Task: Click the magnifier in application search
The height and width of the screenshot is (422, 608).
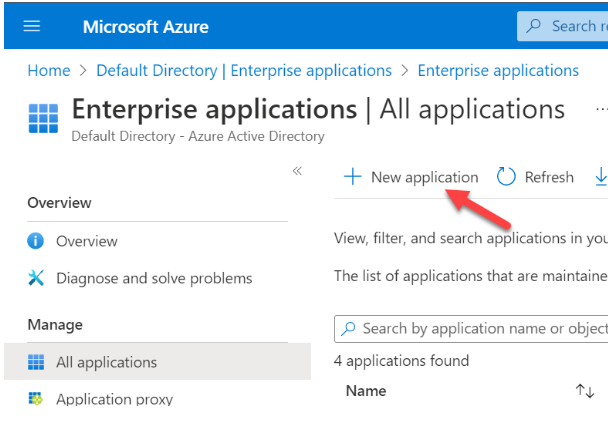Action: [x=348, y=329]
